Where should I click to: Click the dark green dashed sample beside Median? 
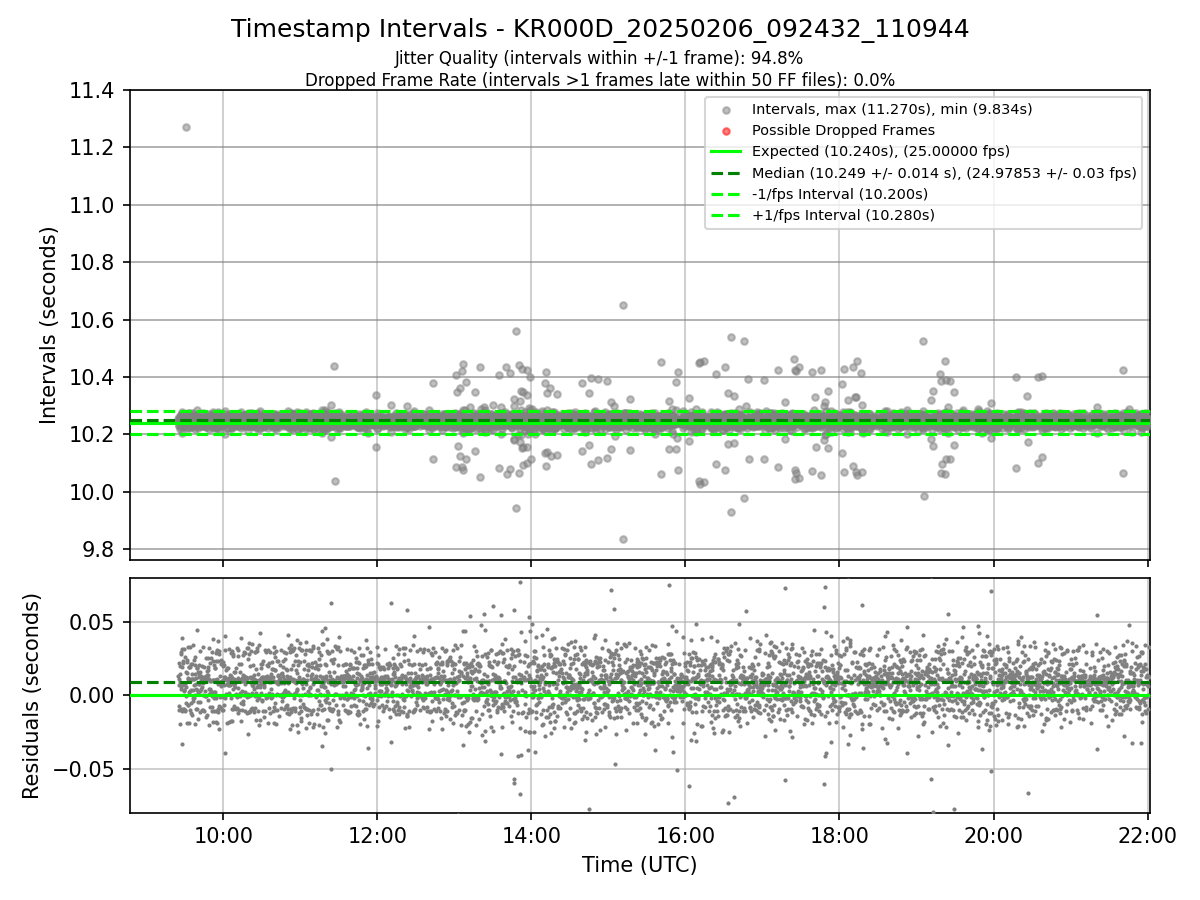(727, 173)
